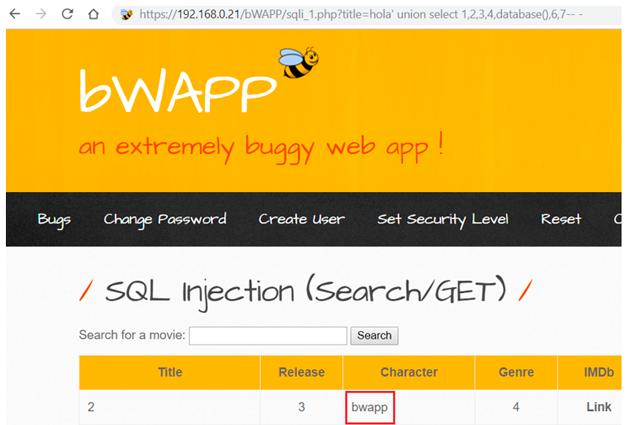Open the IMDb Link in the result row
The width and height of the screenshot is (629, 425).
(x=598, y=408)
